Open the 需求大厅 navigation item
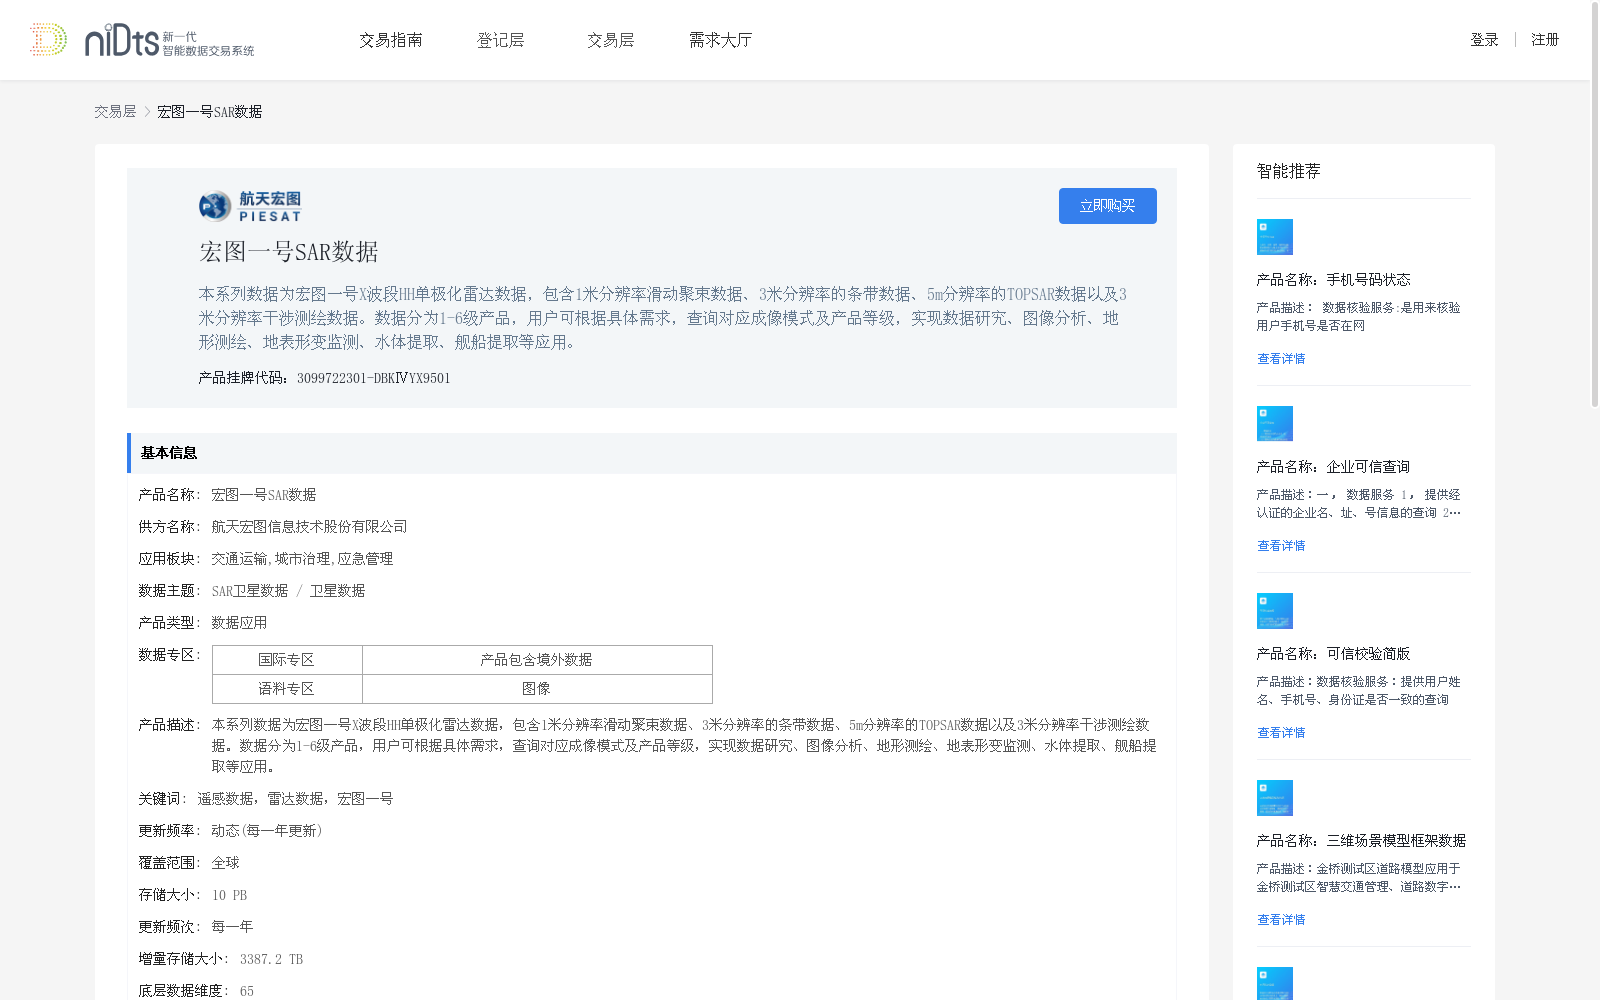 (x=721, y=40)
